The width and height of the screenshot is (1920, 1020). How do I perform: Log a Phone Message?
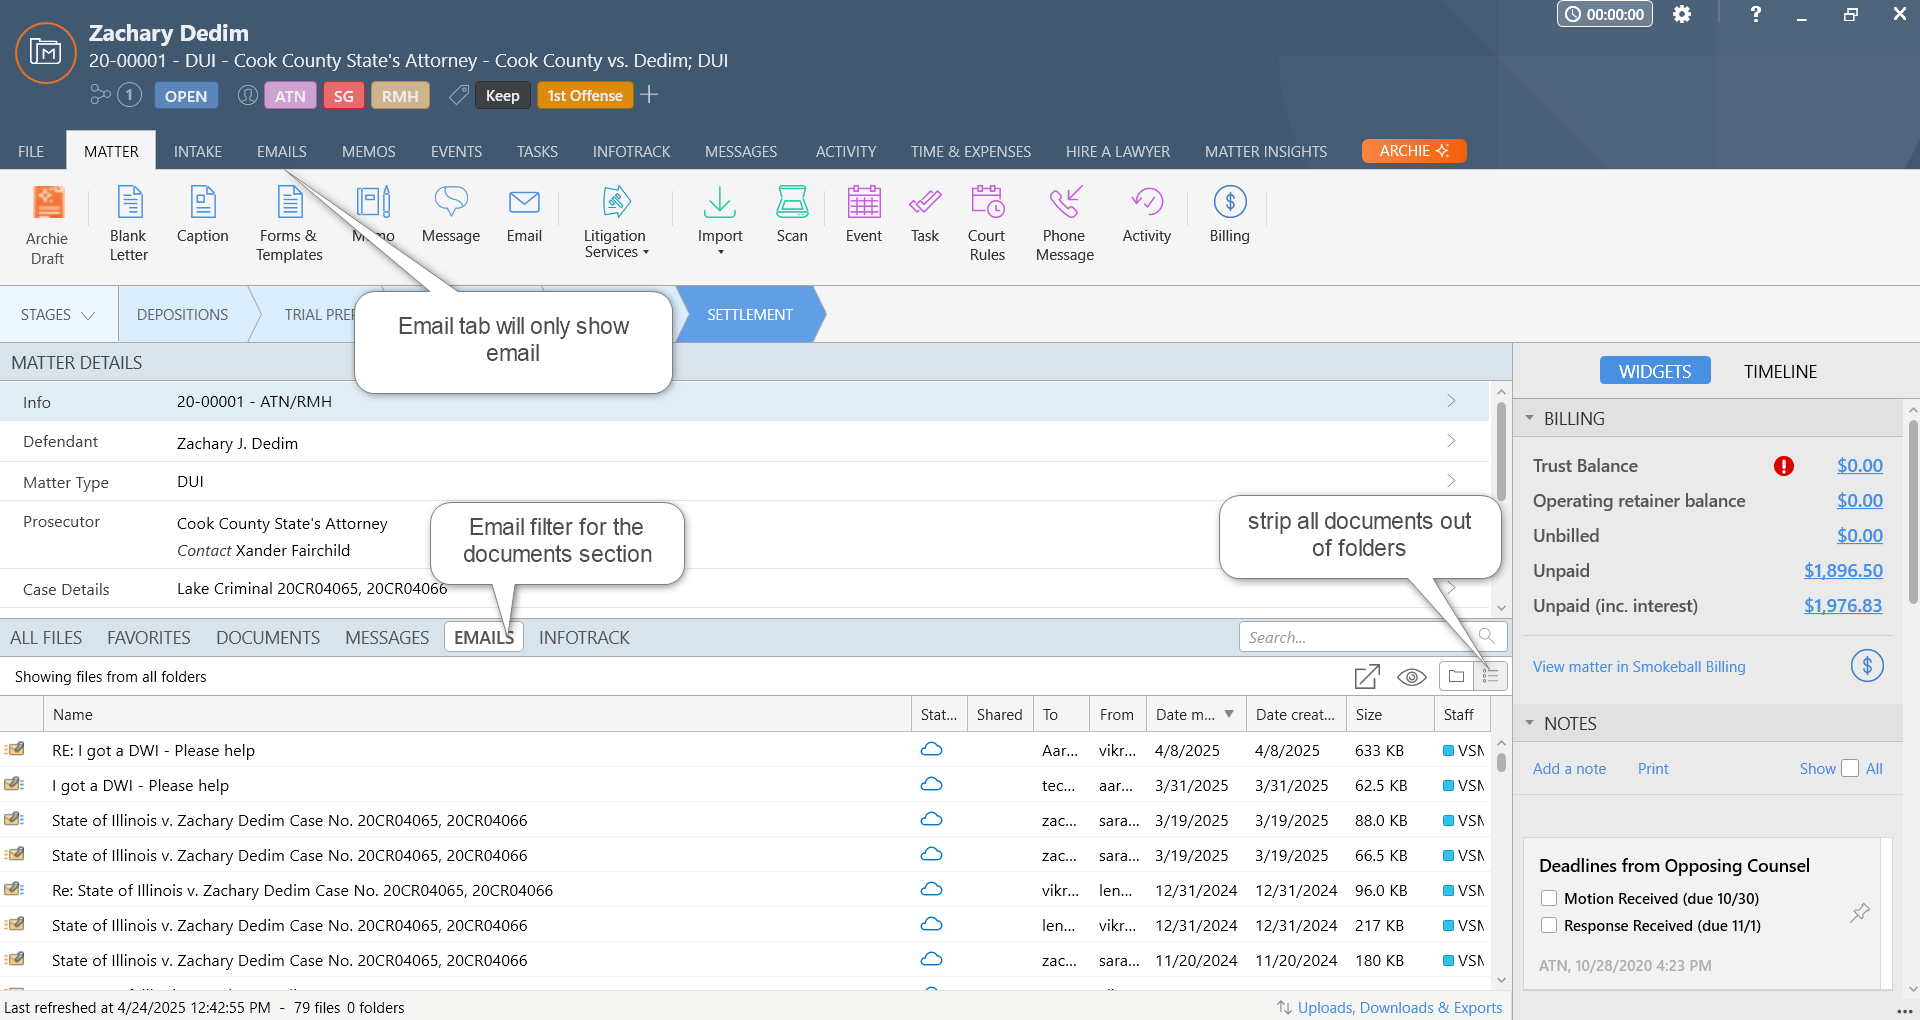pyautogui.click(x=1065, y=224)
